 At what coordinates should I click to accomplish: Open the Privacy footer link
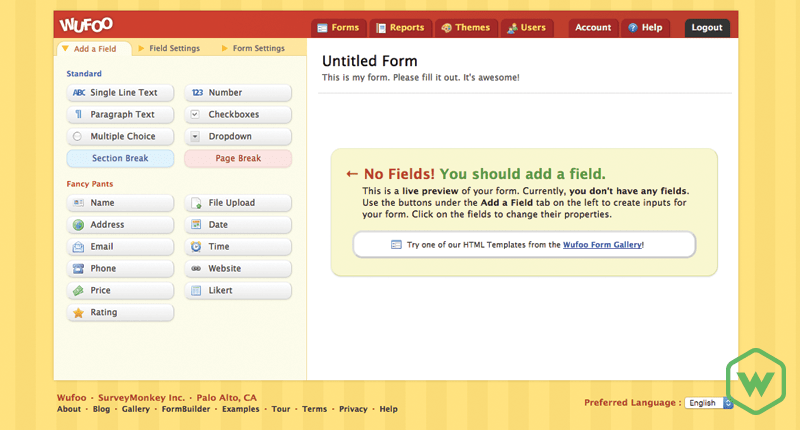353,409
